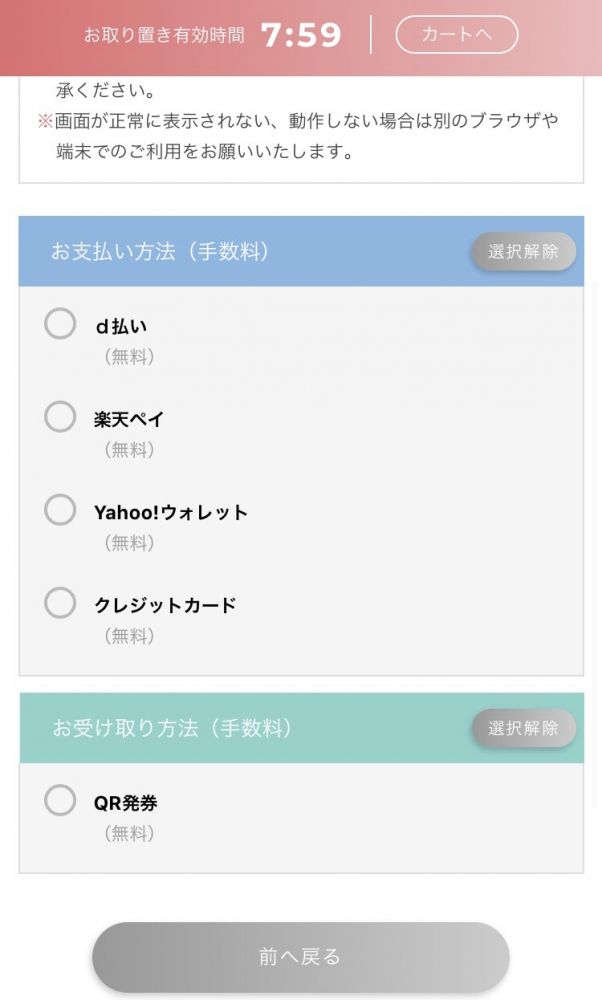Viewport: 602px width, 1000px height.
Task: Go to cart via カートへ button
Action: tap(457, 35)
